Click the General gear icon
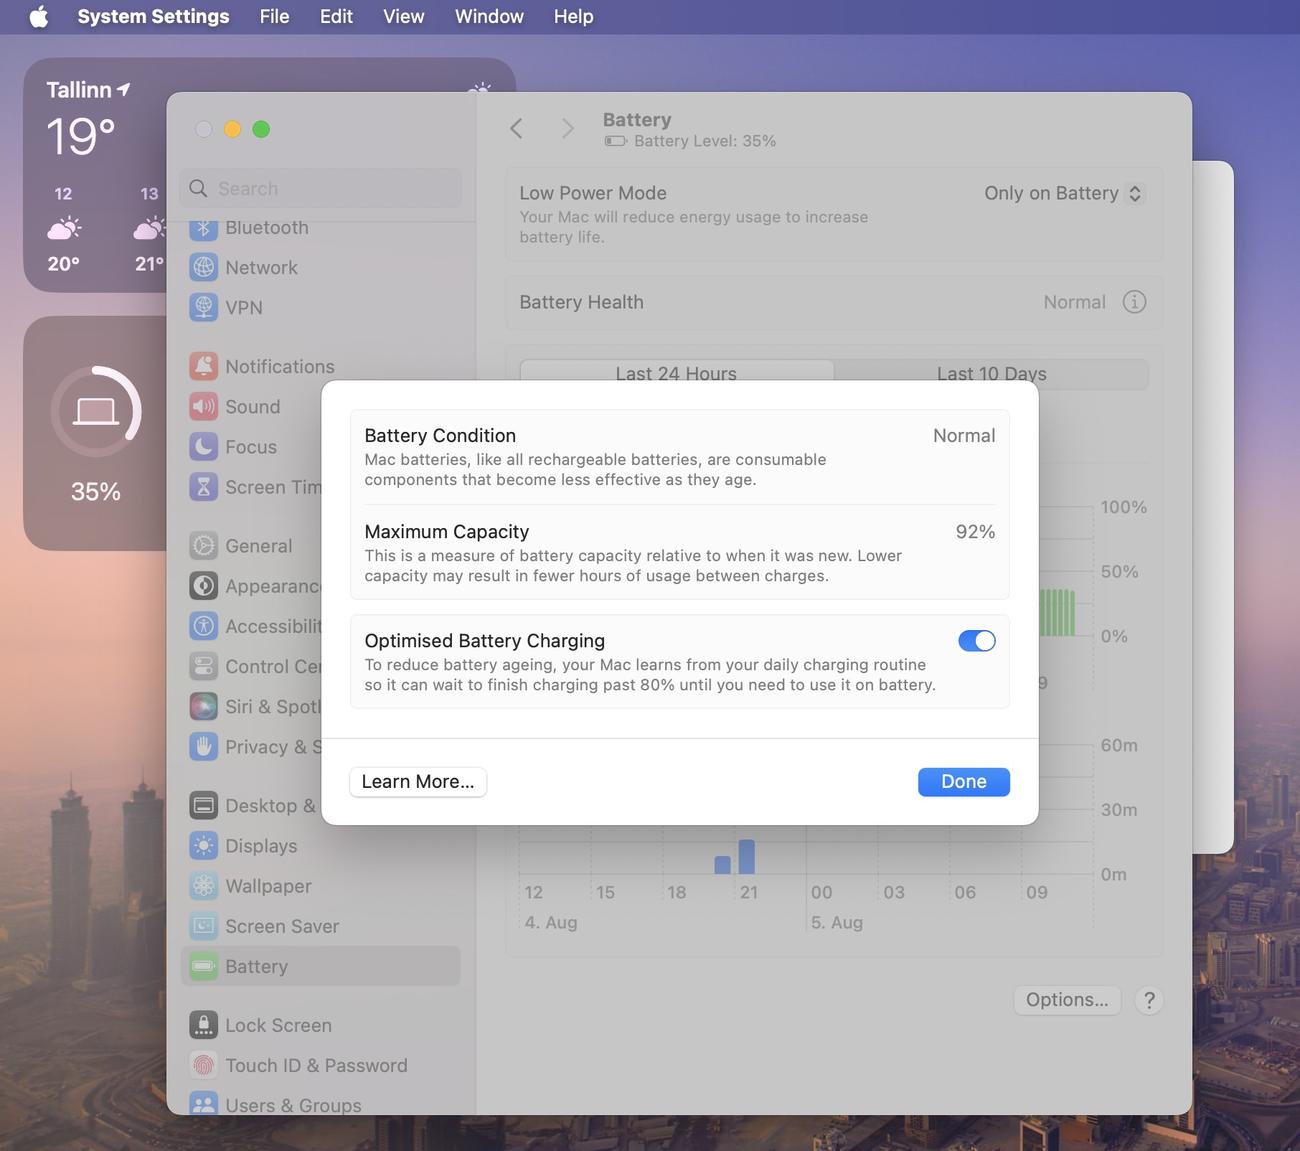Screen dimensions: 1300x1151 (x=203, y=546)
